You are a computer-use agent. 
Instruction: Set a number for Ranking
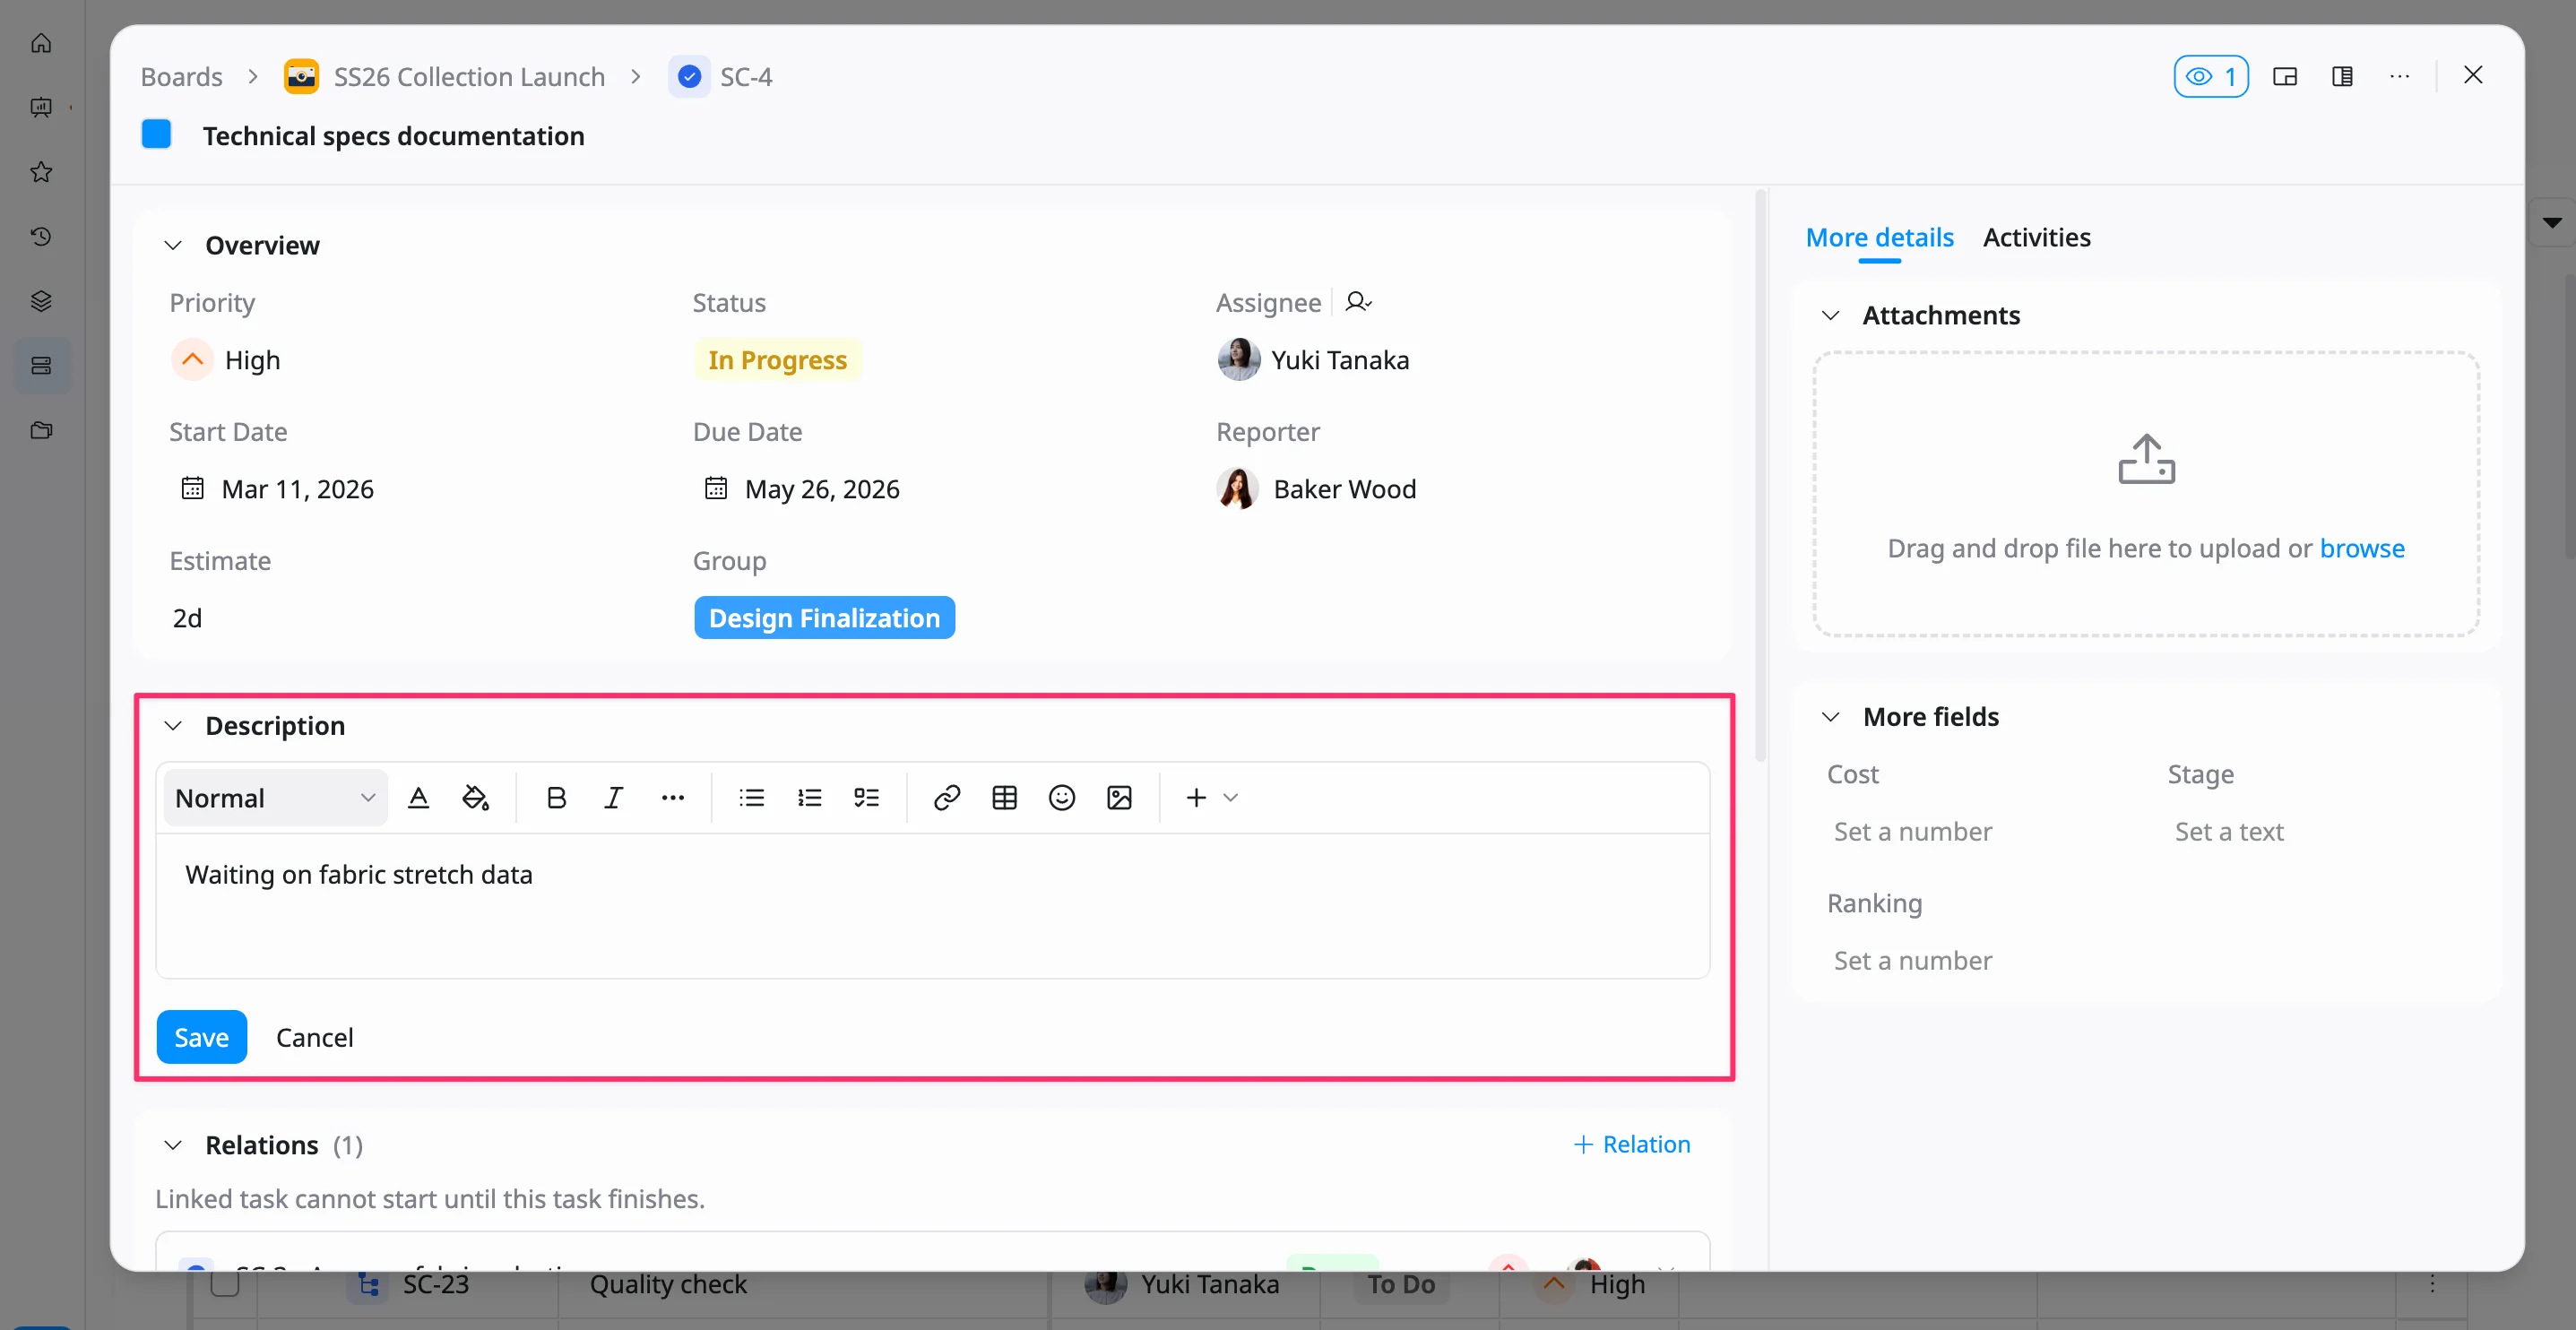(x=1912, y=960)
